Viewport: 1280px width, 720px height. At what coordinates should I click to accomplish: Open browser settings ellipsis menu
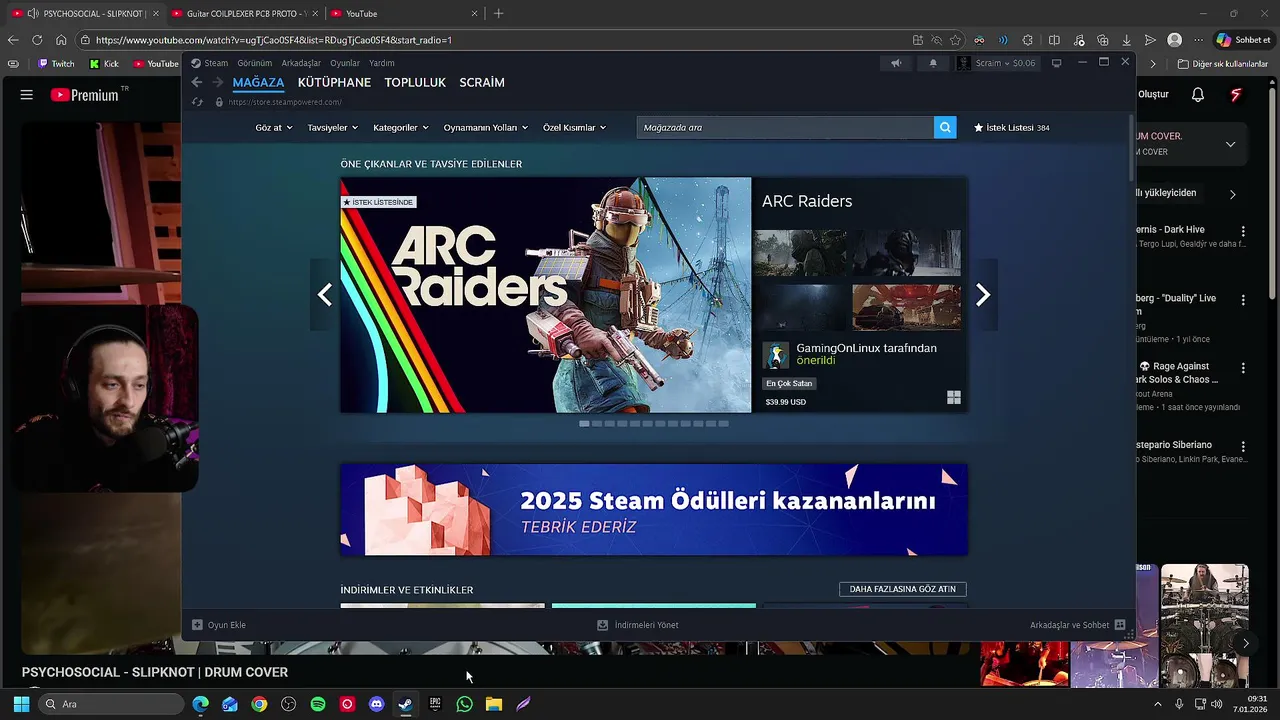[x=1199, y=40]
